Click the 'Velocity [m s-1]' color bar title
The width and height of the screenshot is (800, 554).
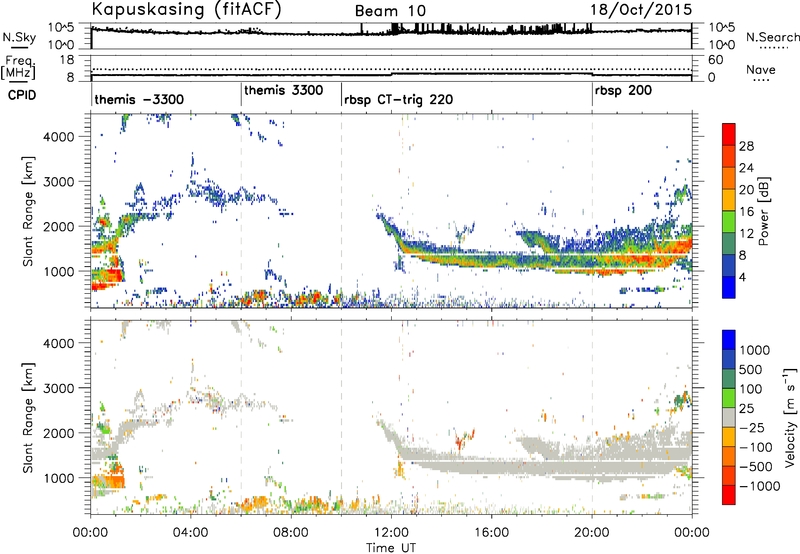[790, 417]
